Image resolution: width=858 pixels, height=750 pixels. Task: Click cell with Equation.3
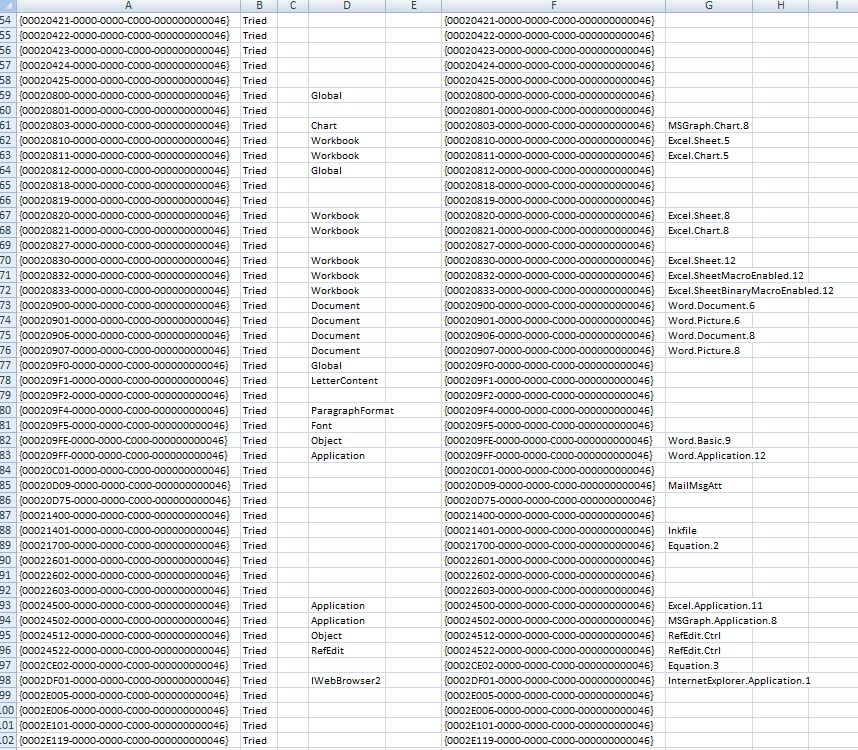(709, 666)
